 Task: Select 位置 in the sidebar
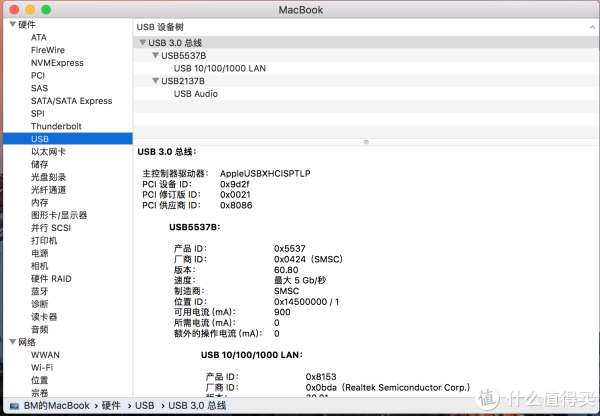(40, 380)
